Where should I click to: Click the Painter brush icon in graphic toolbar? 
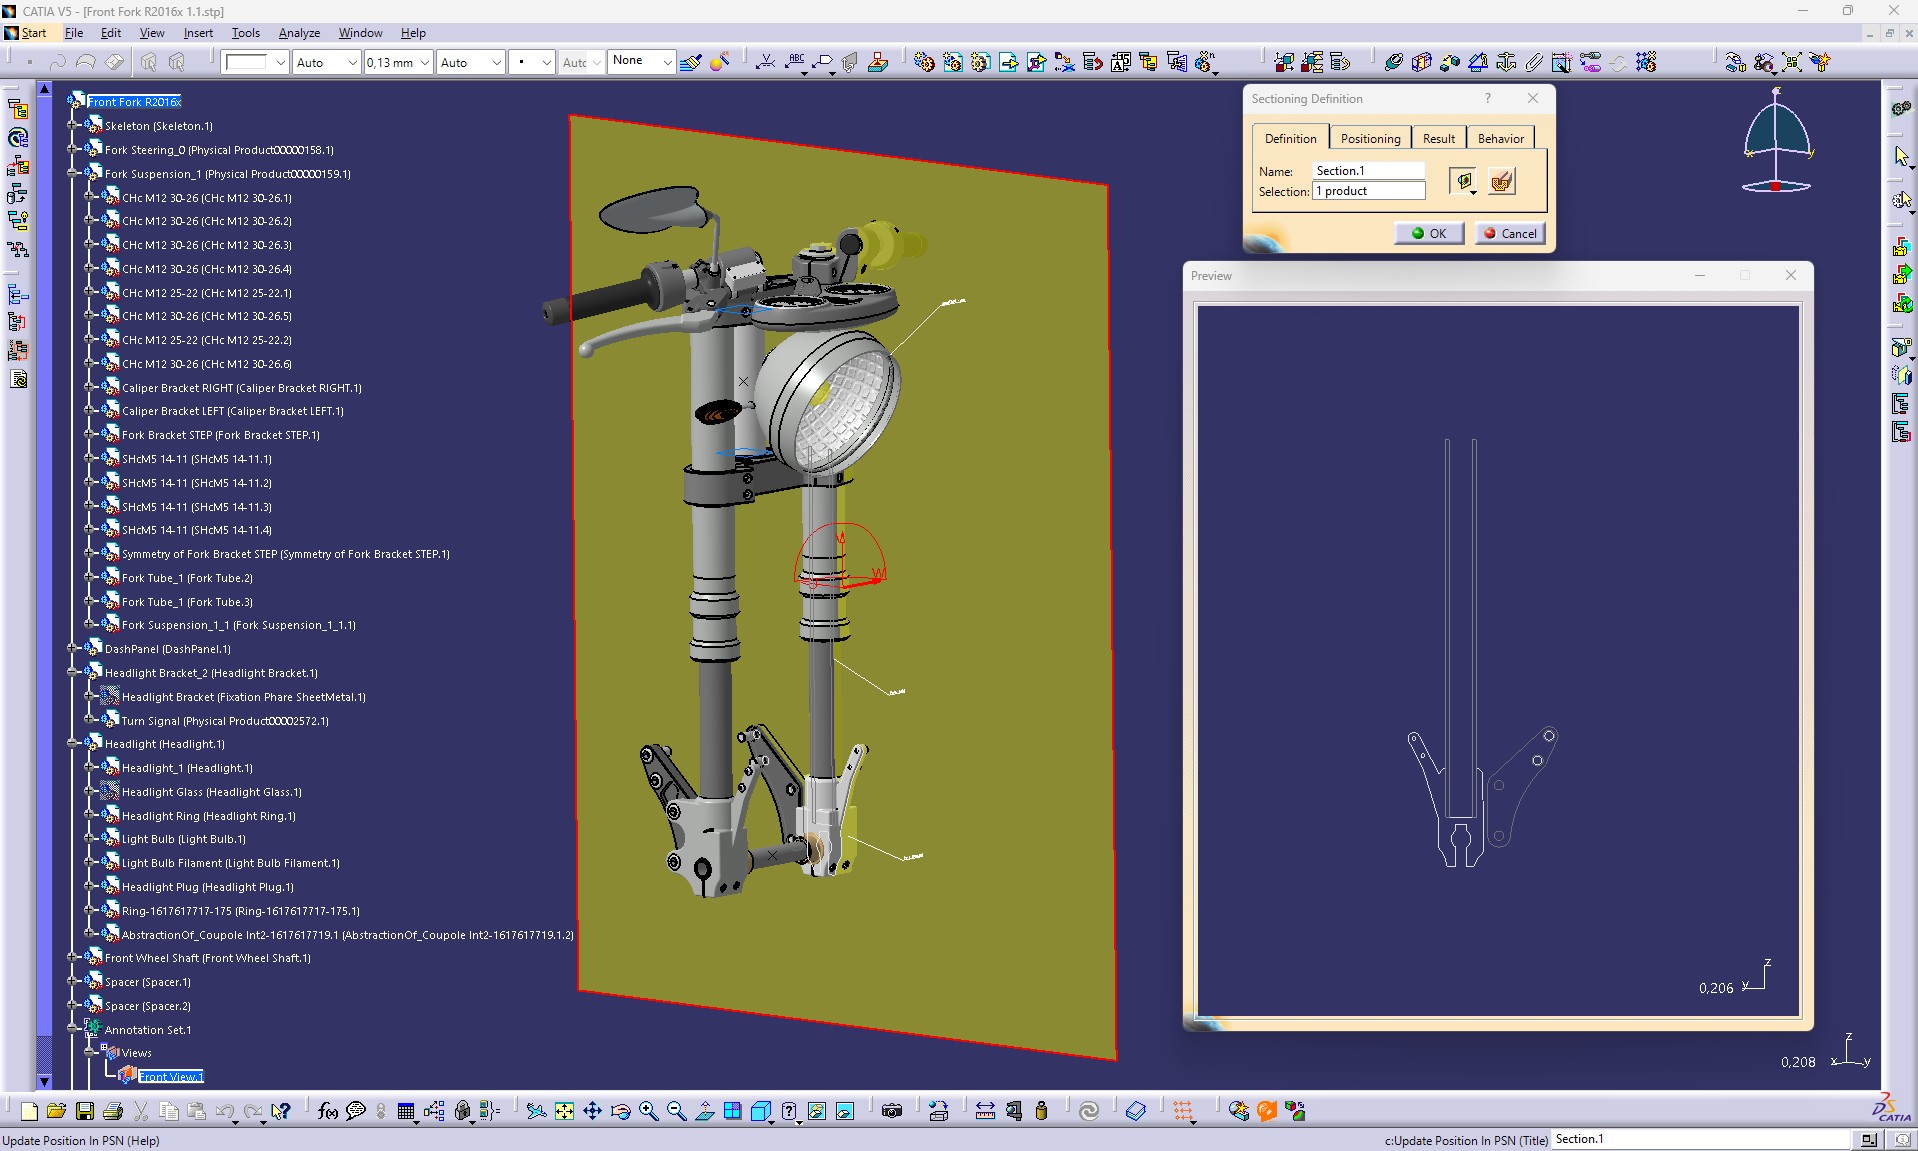click(690, 62)
